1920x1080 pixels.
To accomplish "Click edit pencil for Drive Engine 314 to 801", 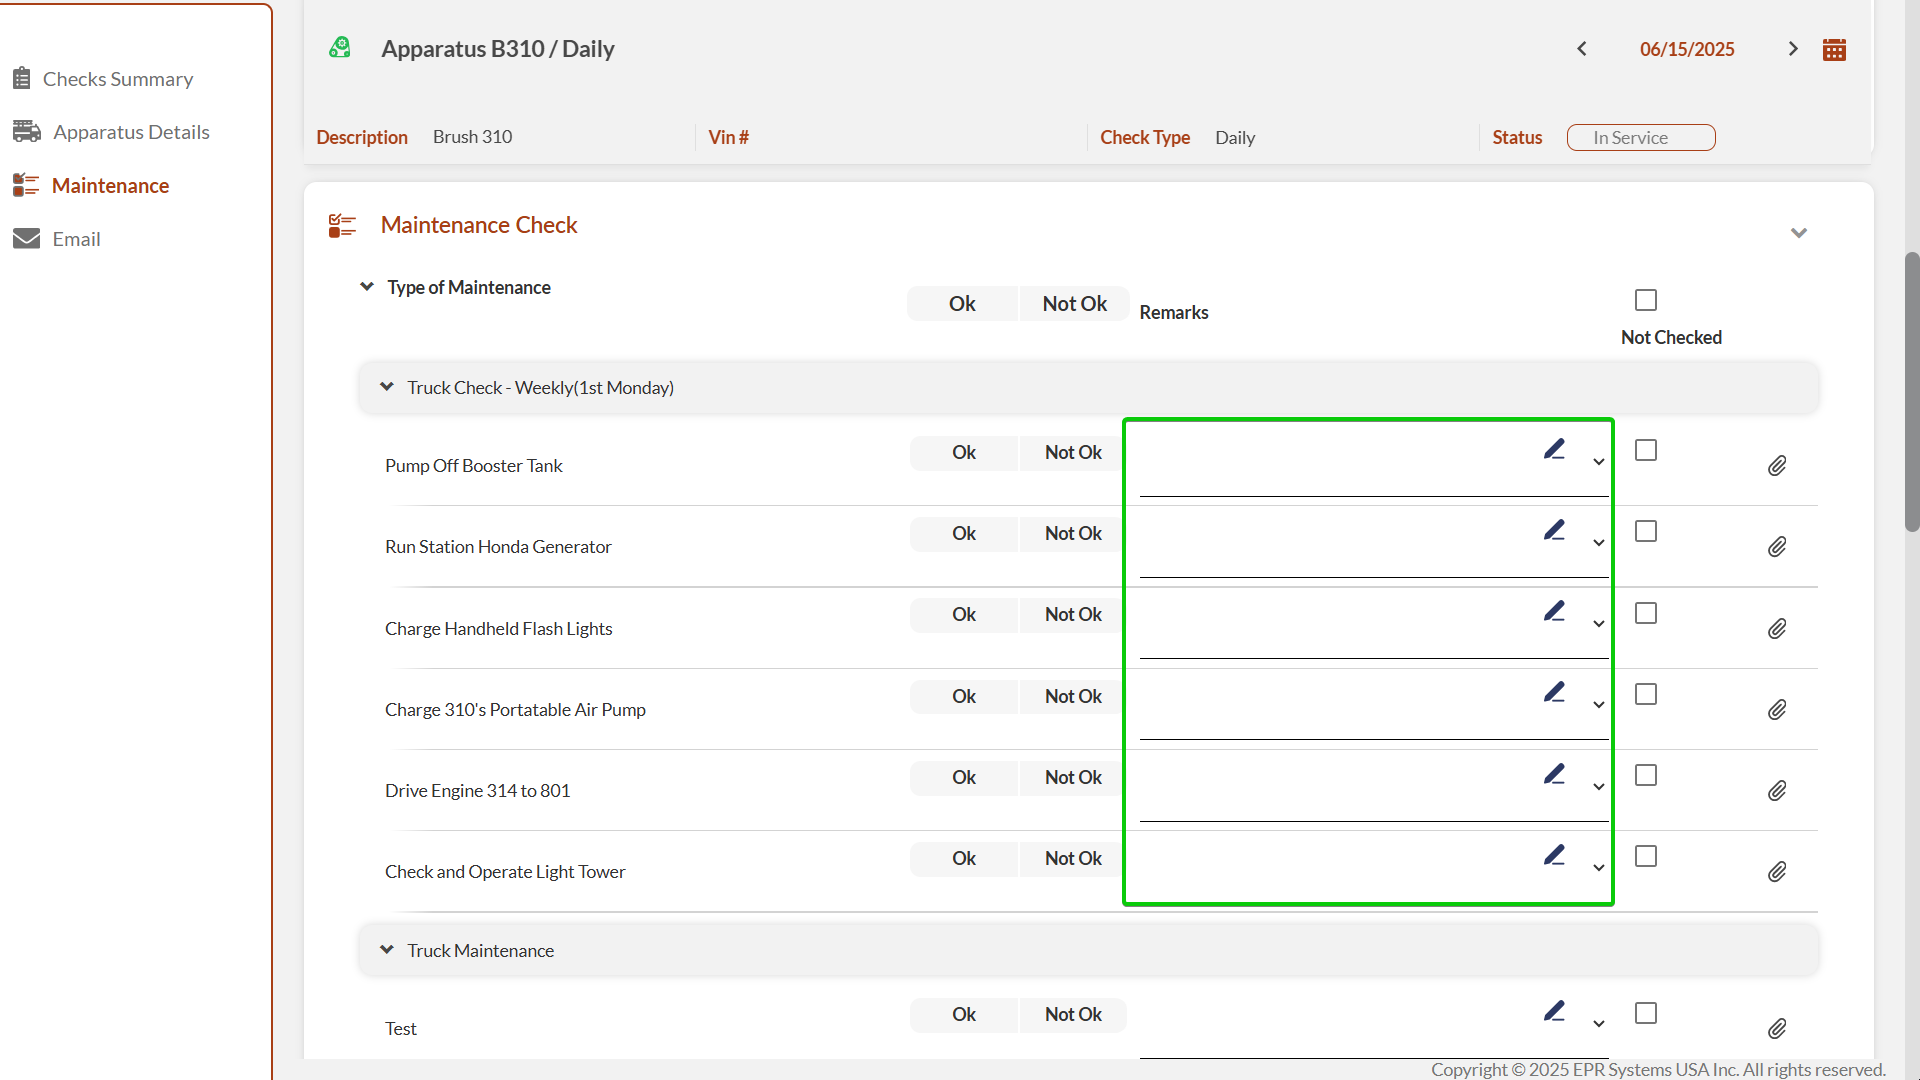I will (x=1554, y=775).
